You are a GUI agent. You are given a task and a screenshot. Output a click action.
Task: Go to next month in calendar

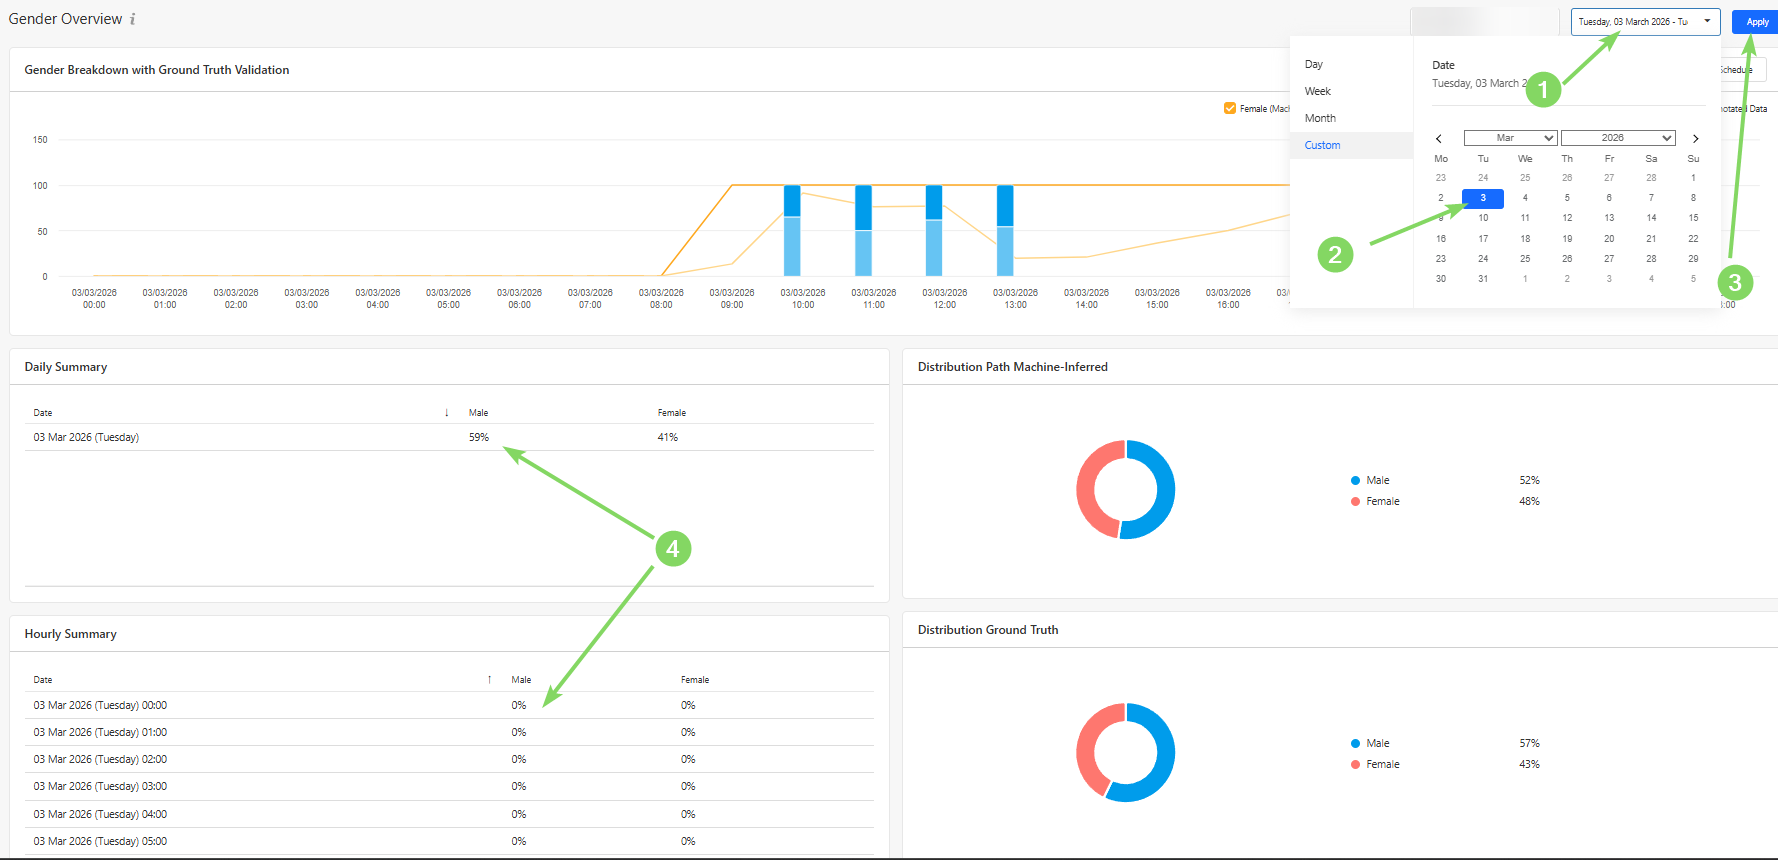(x=1695, y=139)
